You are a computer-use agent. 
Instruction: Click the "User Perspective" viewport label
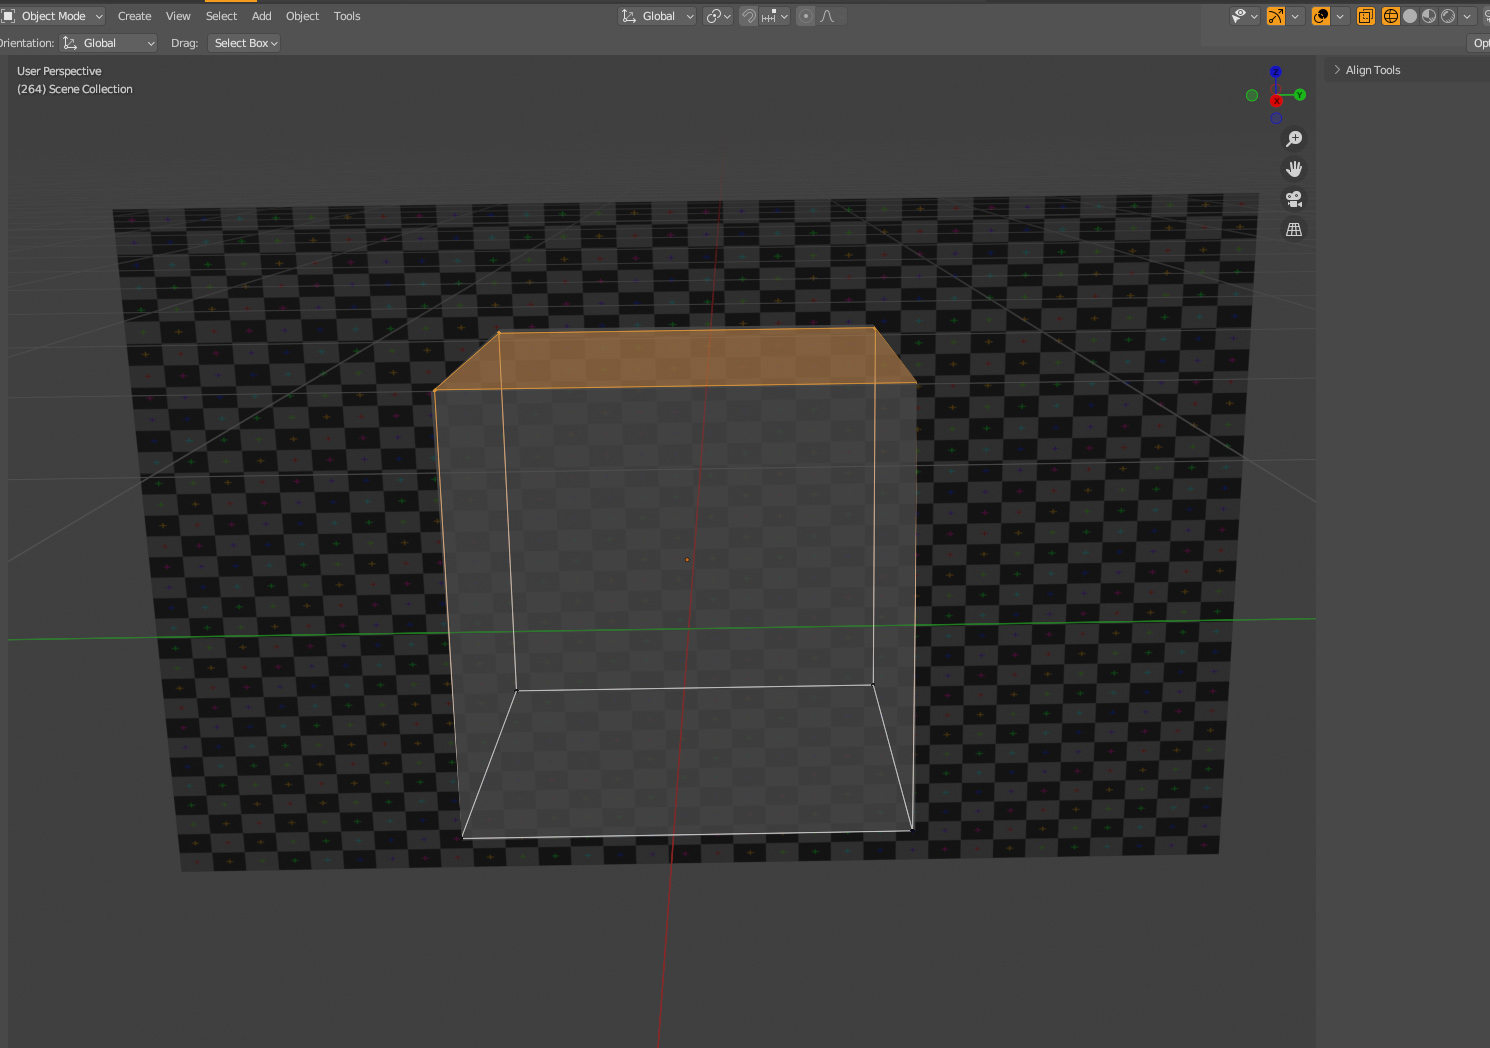(59, 71)
